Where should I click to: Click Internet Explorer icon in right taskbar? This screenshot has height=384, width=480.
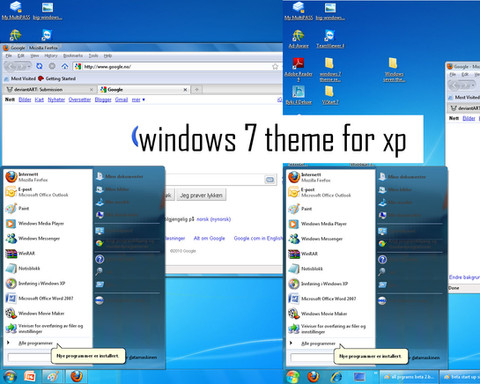click(x=336, y=377)
